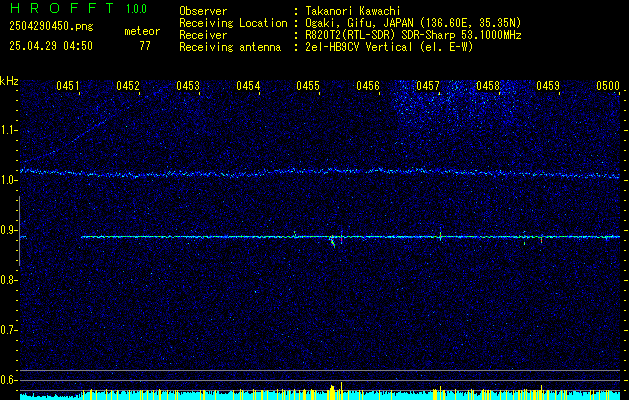629x400 pixels.
Task: Click the Receiving antenna label
Action: (x=230, y=47)
